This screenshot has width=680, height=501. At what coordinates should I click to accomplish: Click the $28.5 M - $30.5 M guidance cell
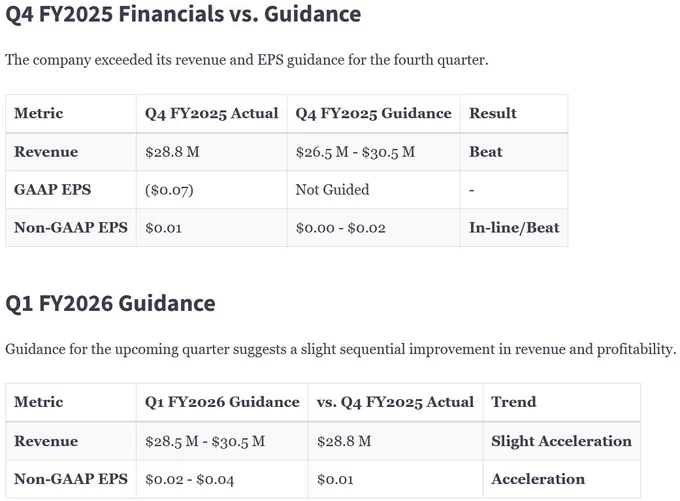[x=222, y=441]
